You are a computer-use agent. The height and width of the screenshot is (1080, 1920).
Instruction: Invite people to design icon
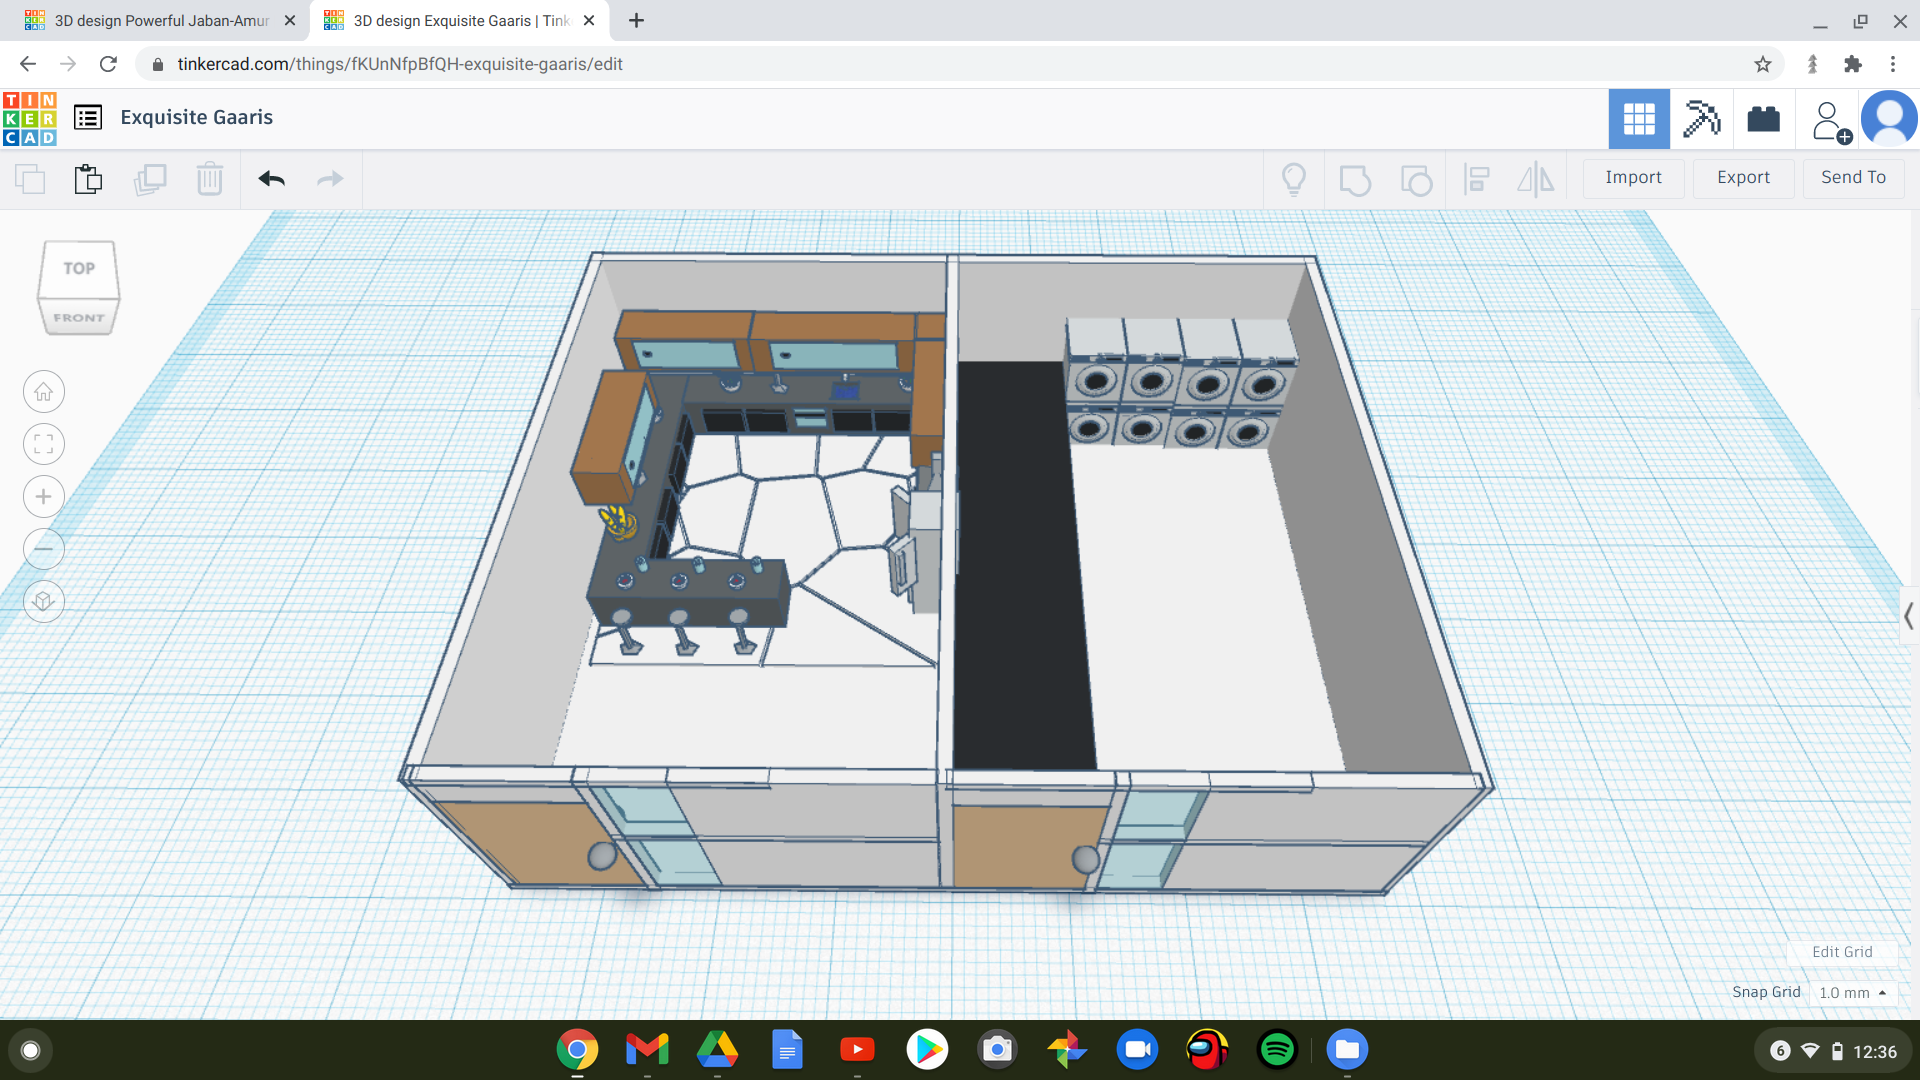tap(1831, 121)
